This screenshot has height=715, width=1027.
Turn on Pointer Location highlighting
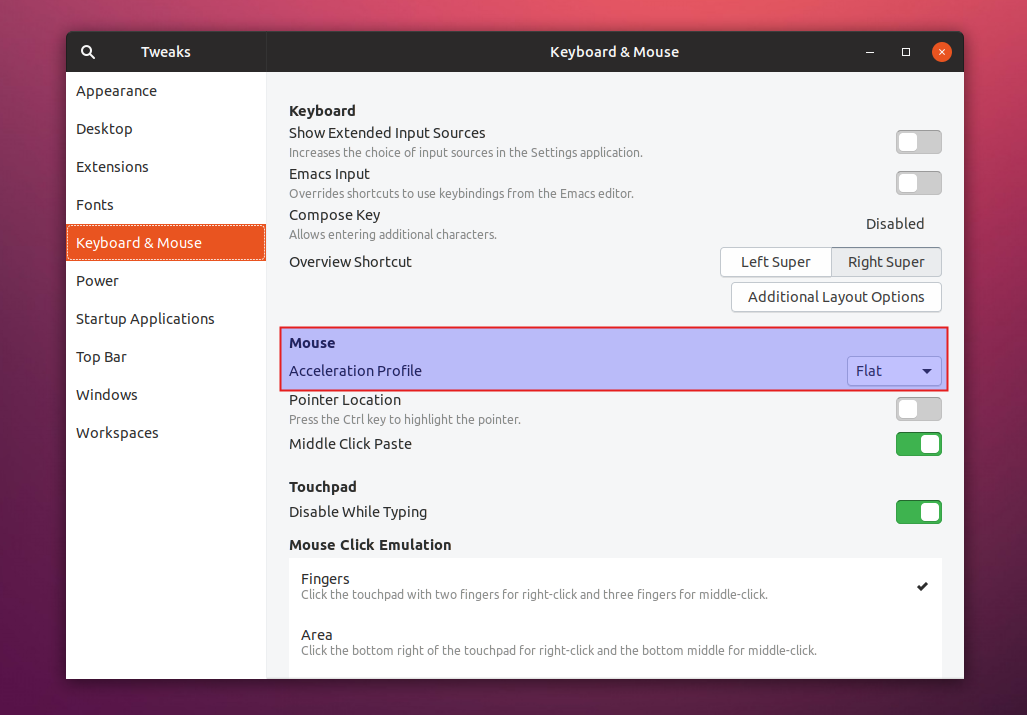(x=918, y=409)
